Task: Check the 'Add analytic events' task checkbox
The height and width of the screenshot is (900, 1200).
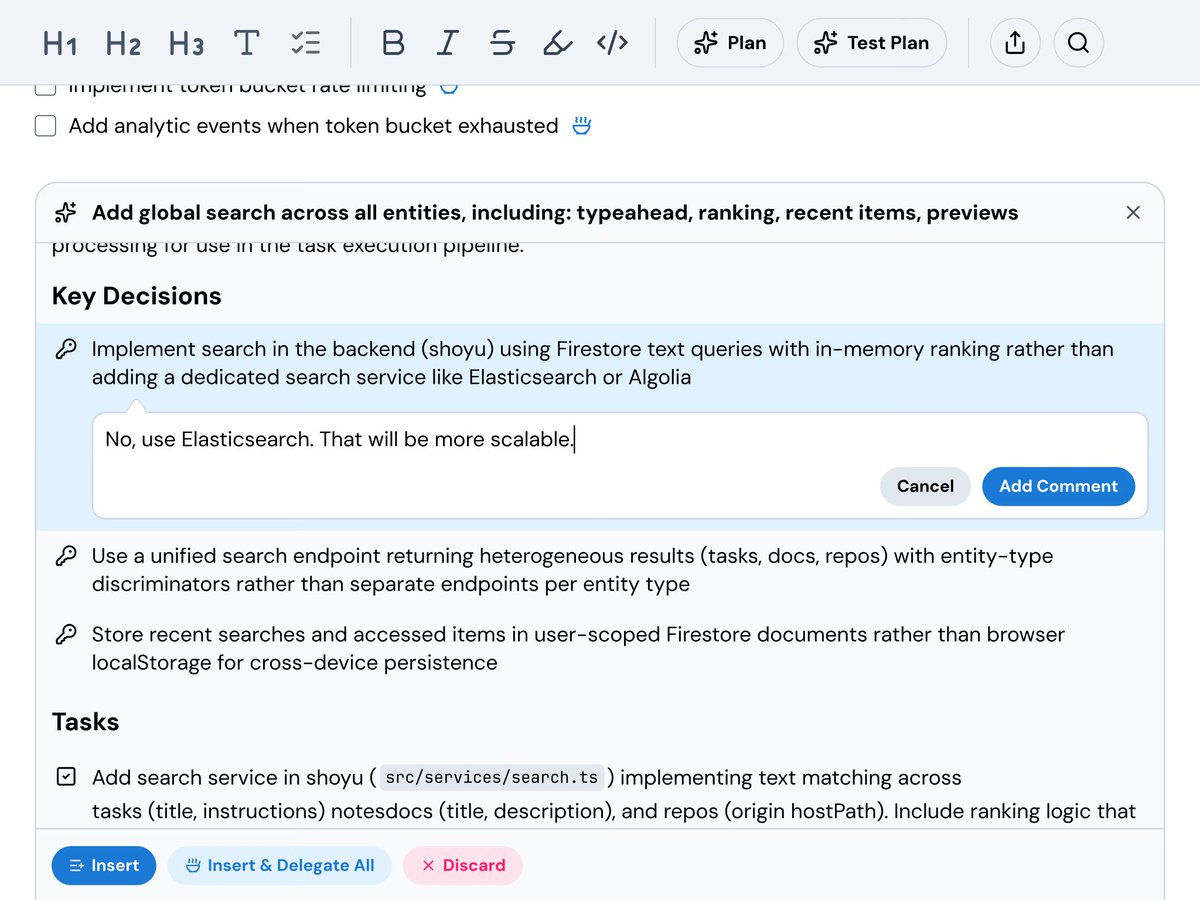Action: [x=45, y=126]
